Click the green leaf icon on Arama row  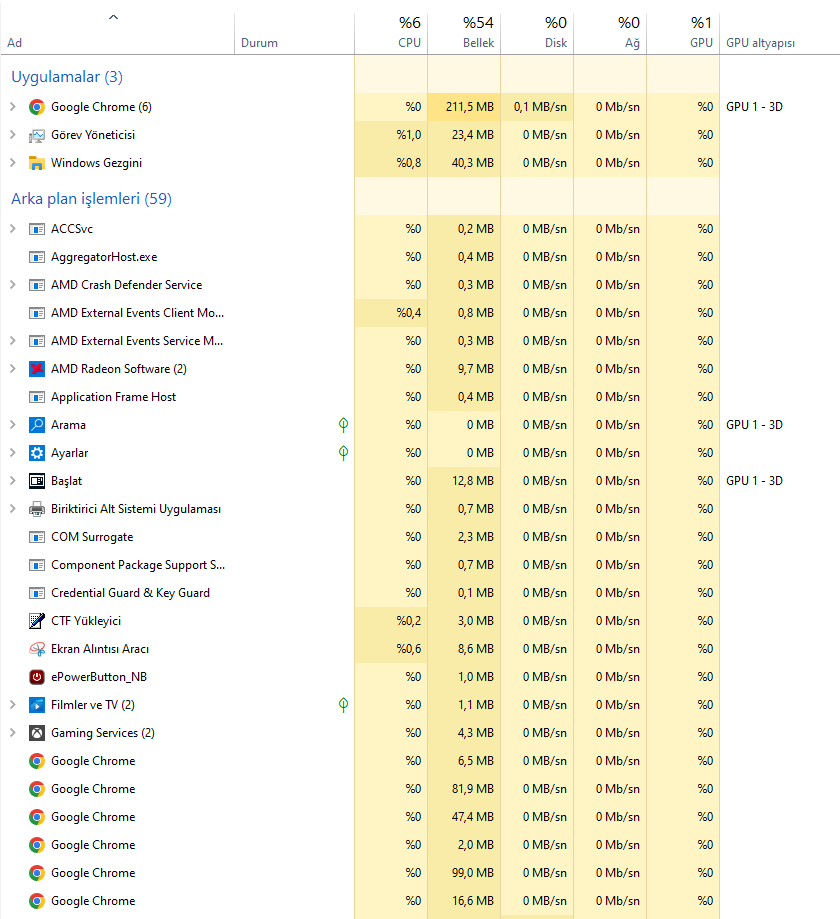coord(344,425)
